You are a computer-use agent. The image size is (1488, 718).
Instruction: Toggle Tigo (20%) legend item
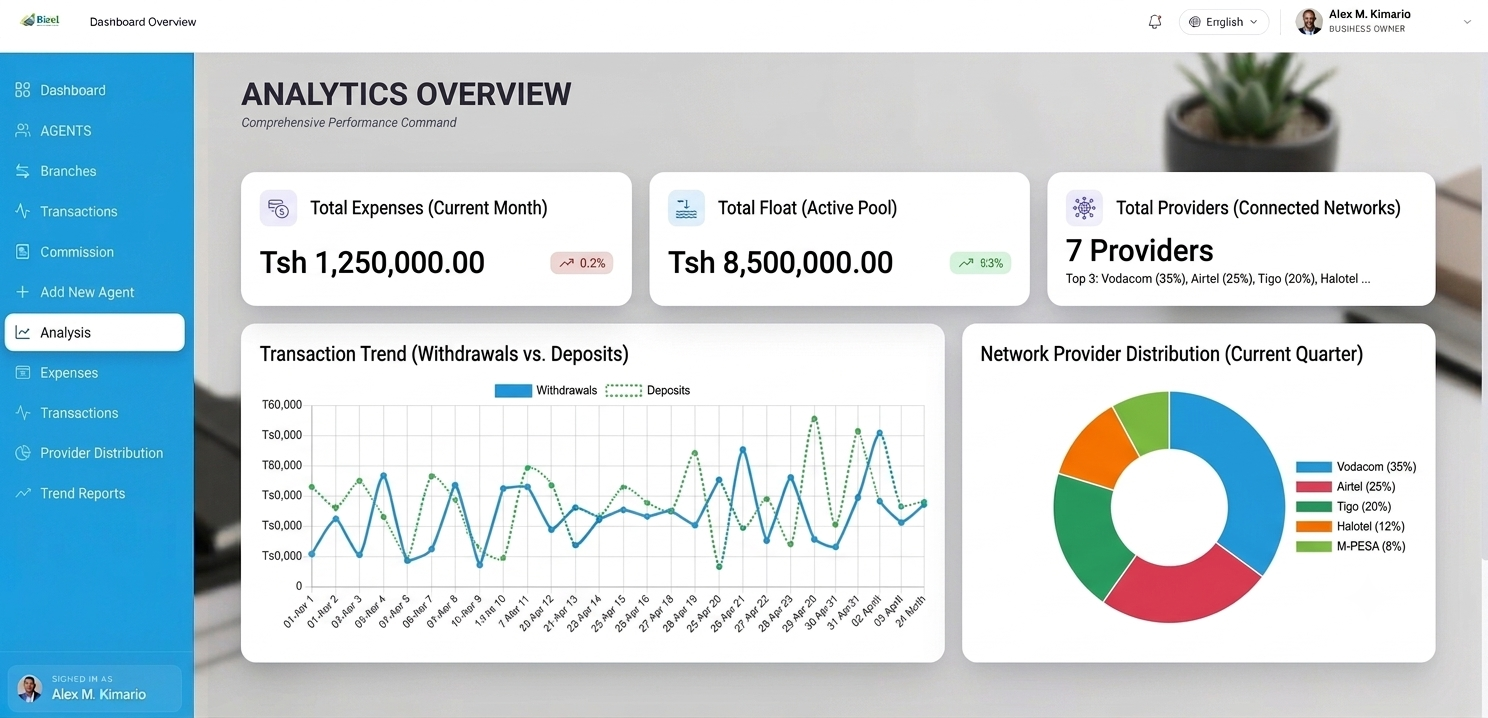coord(1343,507)
